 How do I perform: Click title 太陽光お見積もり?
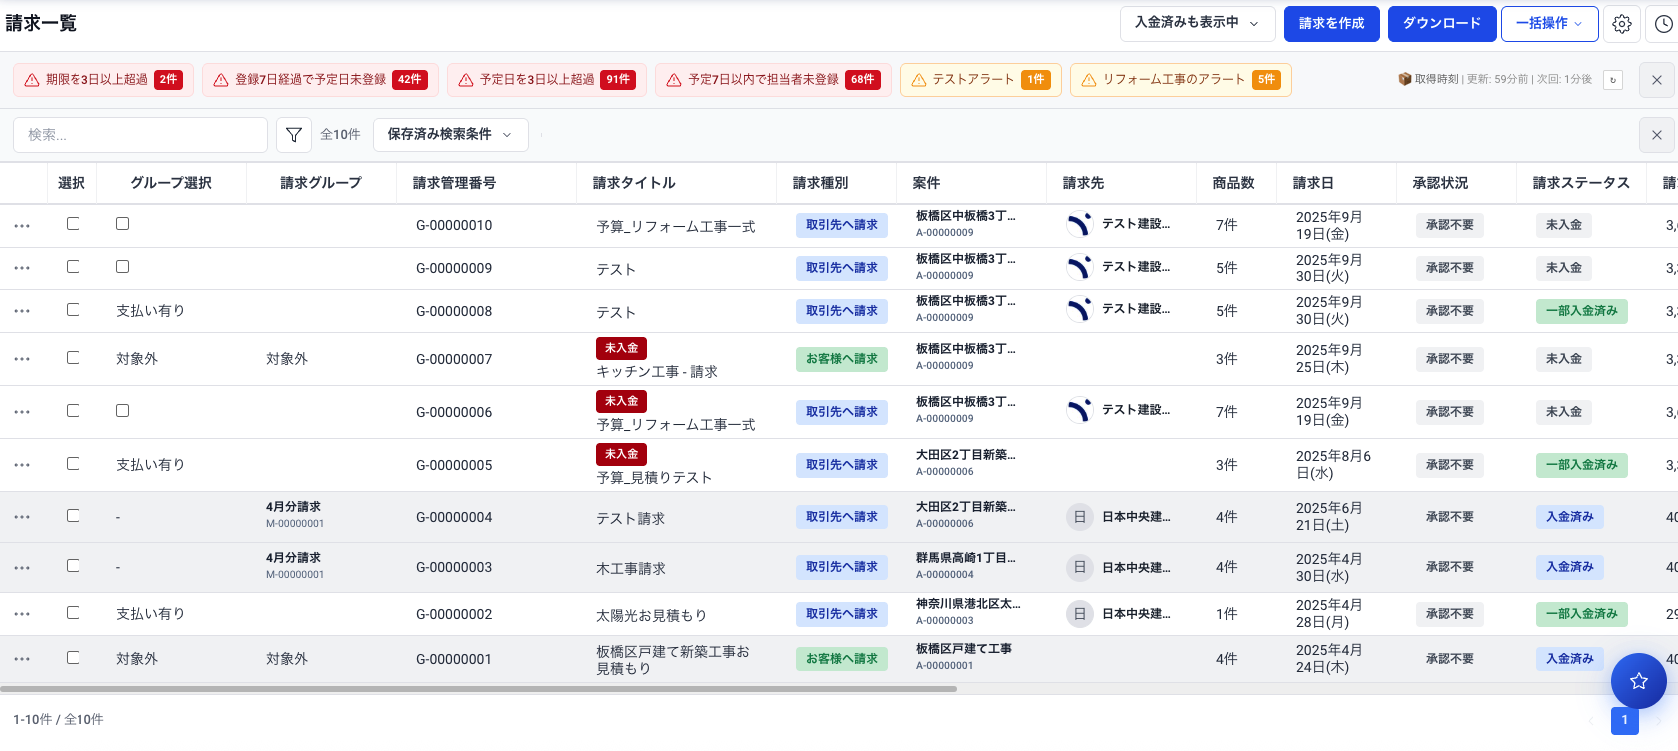pos(652,616)
